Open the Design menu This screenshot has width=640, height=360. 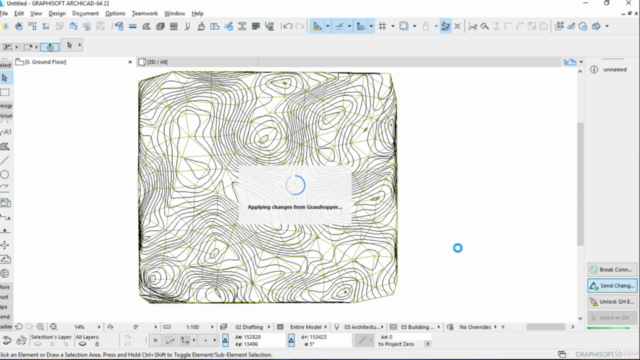tap(57, 13)
